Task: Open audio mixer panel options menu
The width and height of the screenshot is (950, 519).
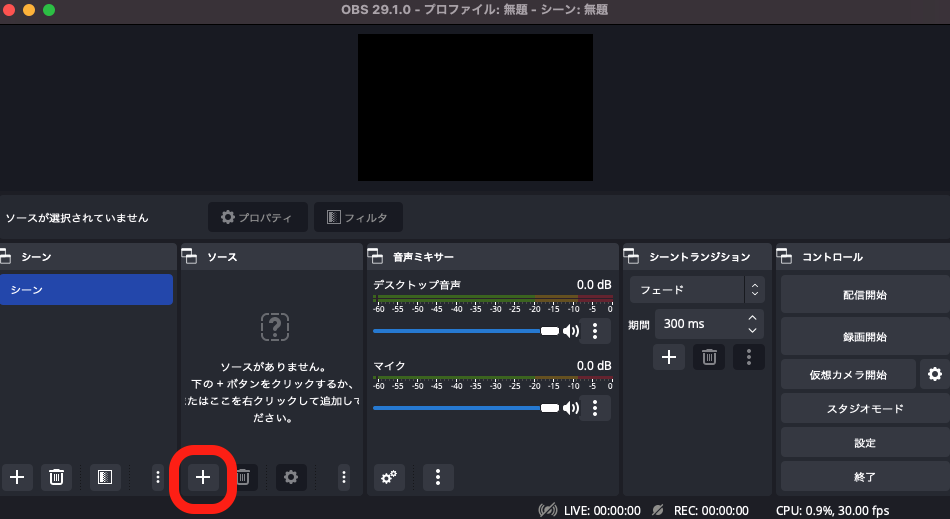Action: tap(437, 477)
